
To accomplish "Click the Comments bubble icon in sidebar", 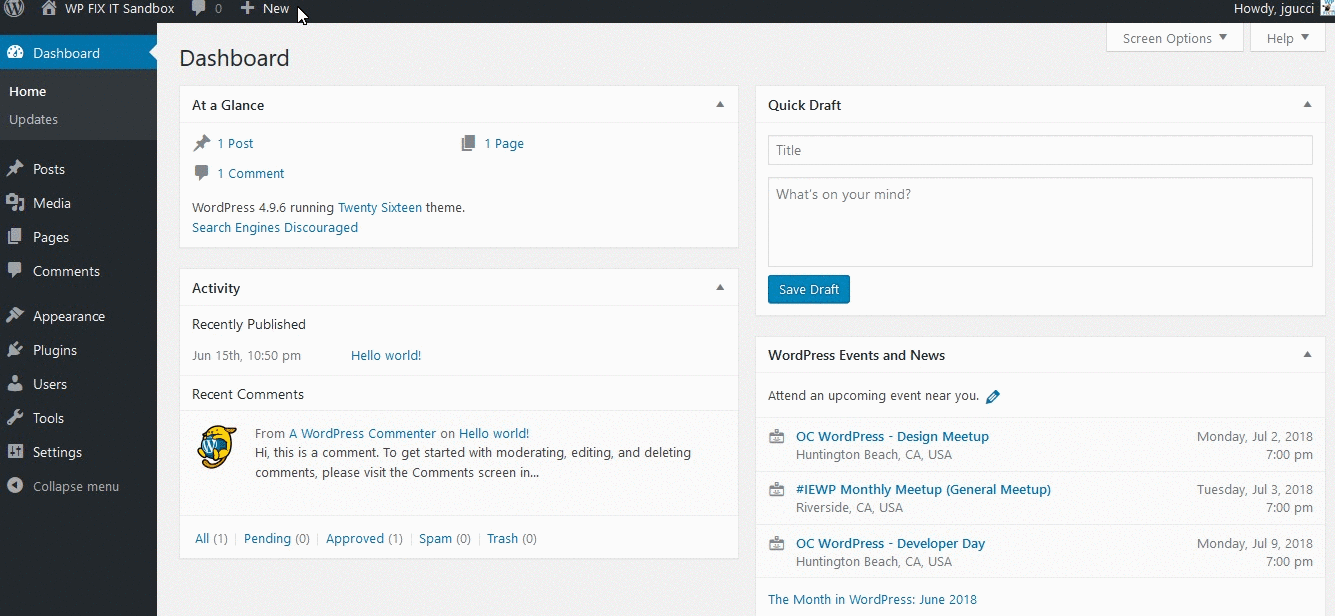I will [15, 271].
